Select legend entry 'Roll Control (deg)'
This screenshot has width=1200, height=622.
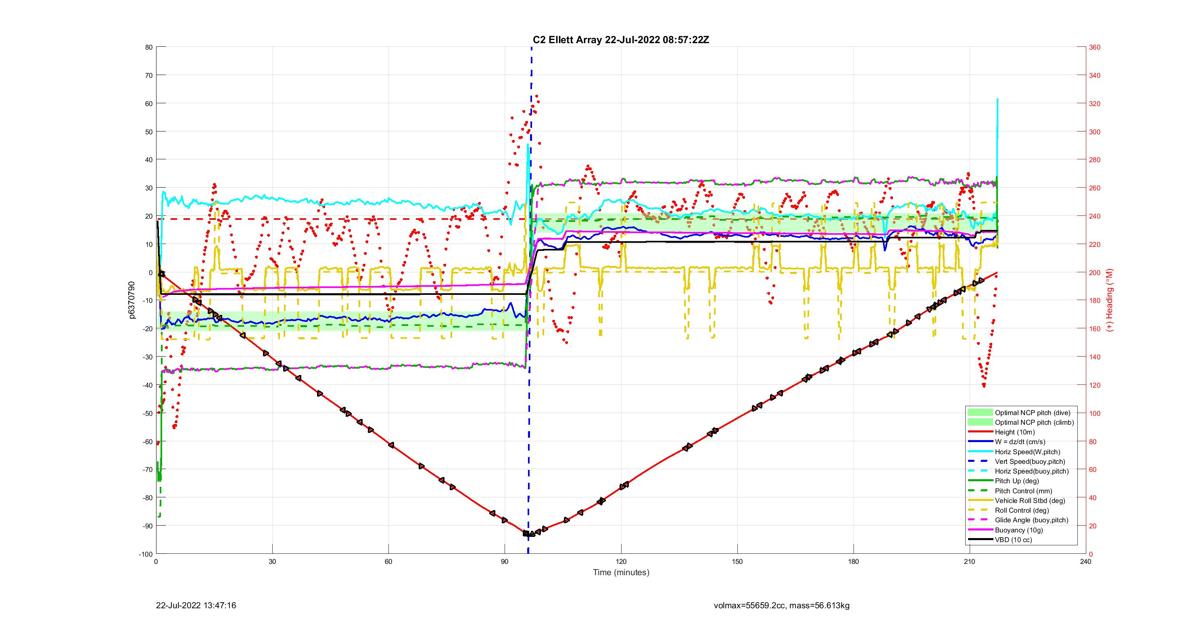pos(1024,511)
